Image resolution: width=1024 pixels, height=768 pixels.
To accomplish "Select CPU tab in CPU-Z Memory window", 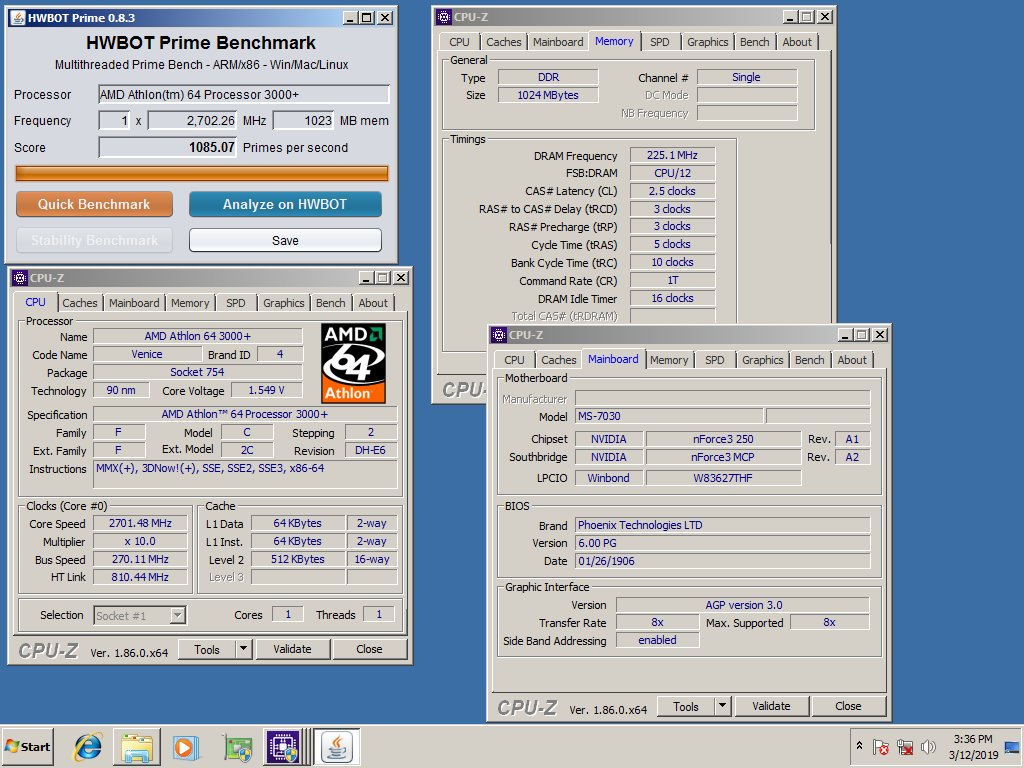I will pyautogui.click(x=459, y=42).
